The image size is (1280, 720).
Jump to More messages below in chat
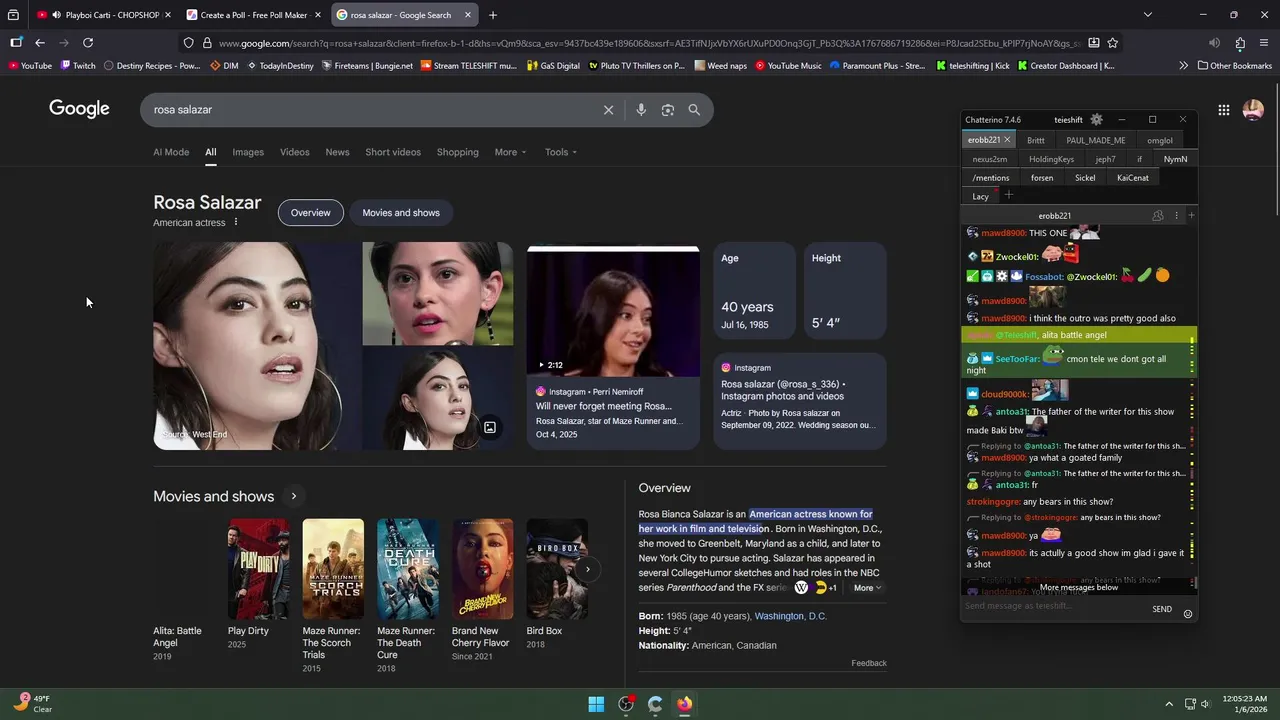(1079, 588)
